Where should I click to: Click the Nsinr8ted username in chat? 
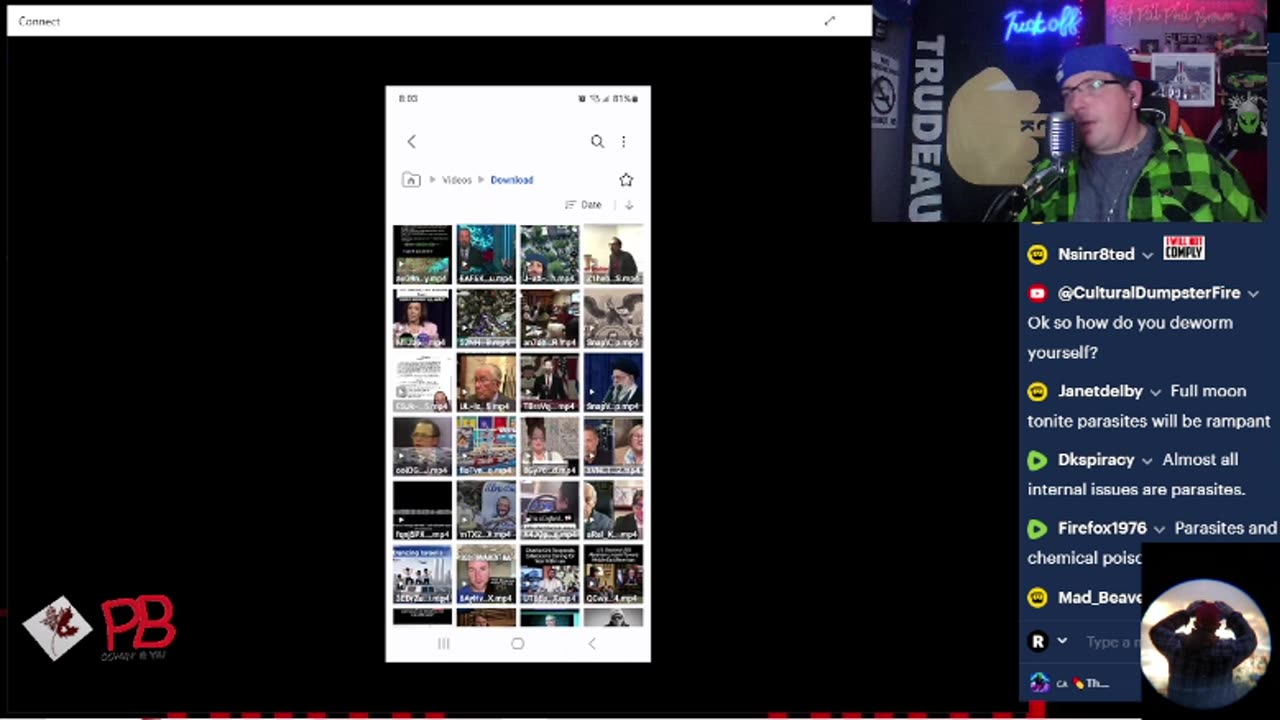pyautogui.click(x=1096, y=254)
